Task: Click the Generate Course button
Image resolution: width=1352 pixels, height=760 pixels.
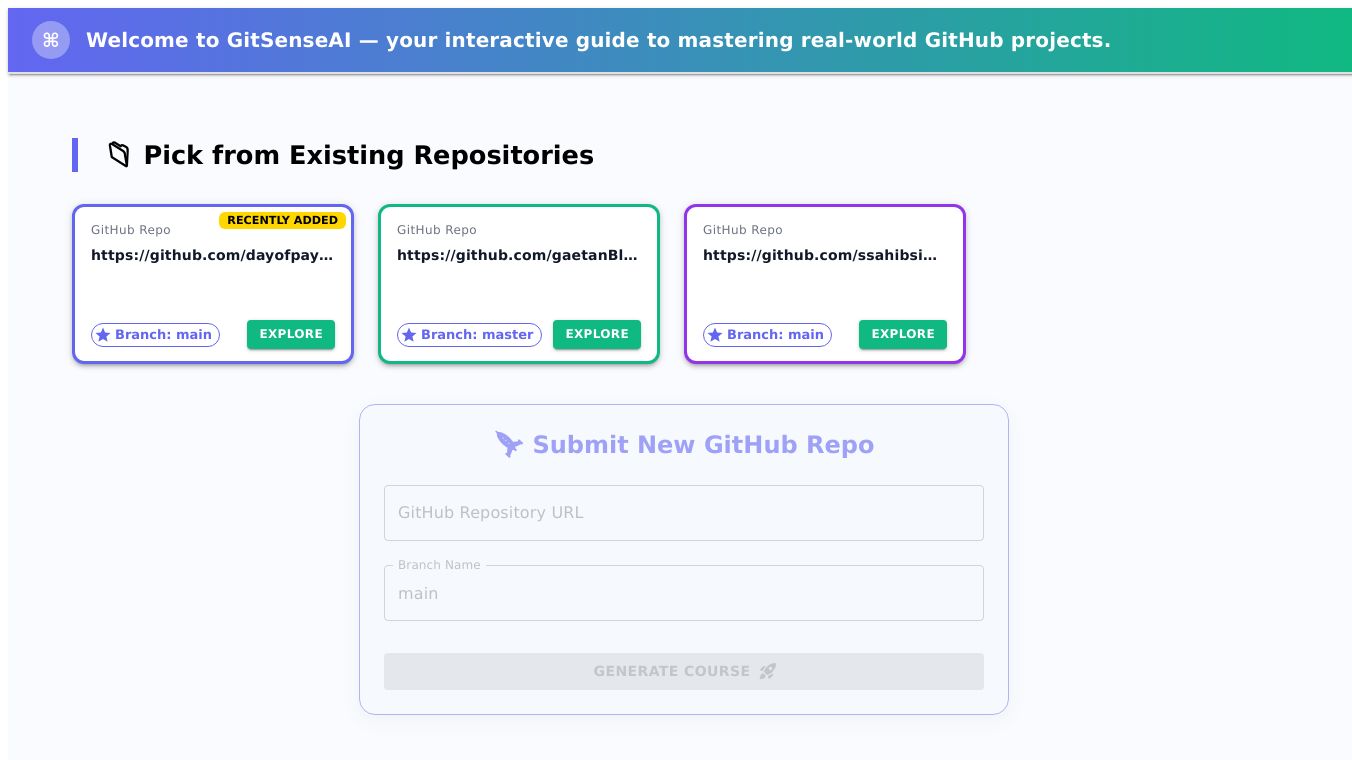Action: (684, 671)
